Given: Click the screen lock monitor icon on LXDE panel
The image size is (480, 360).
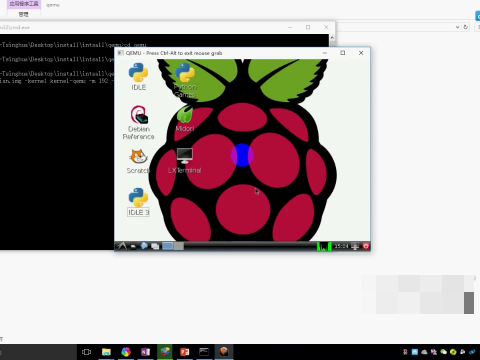Looking at the screenshot, I should click(355, 246).
